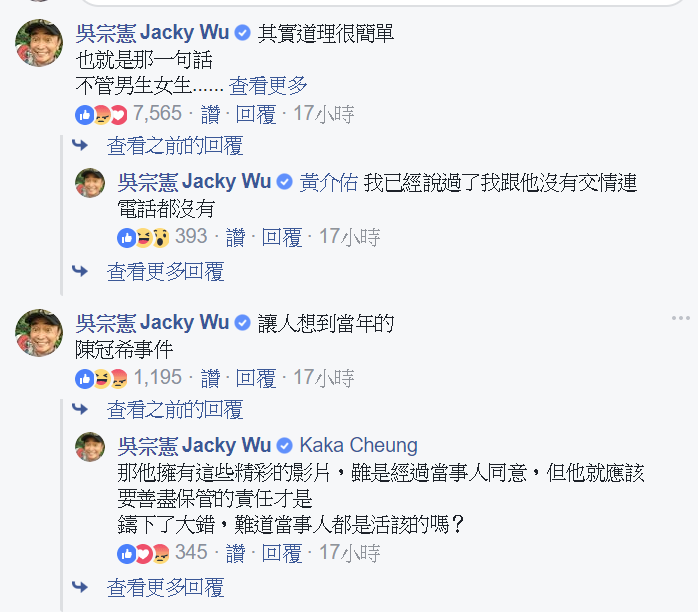698x612 pixels.
Task: Click the verified badge on the first comment's name
Action: (242, 33)
